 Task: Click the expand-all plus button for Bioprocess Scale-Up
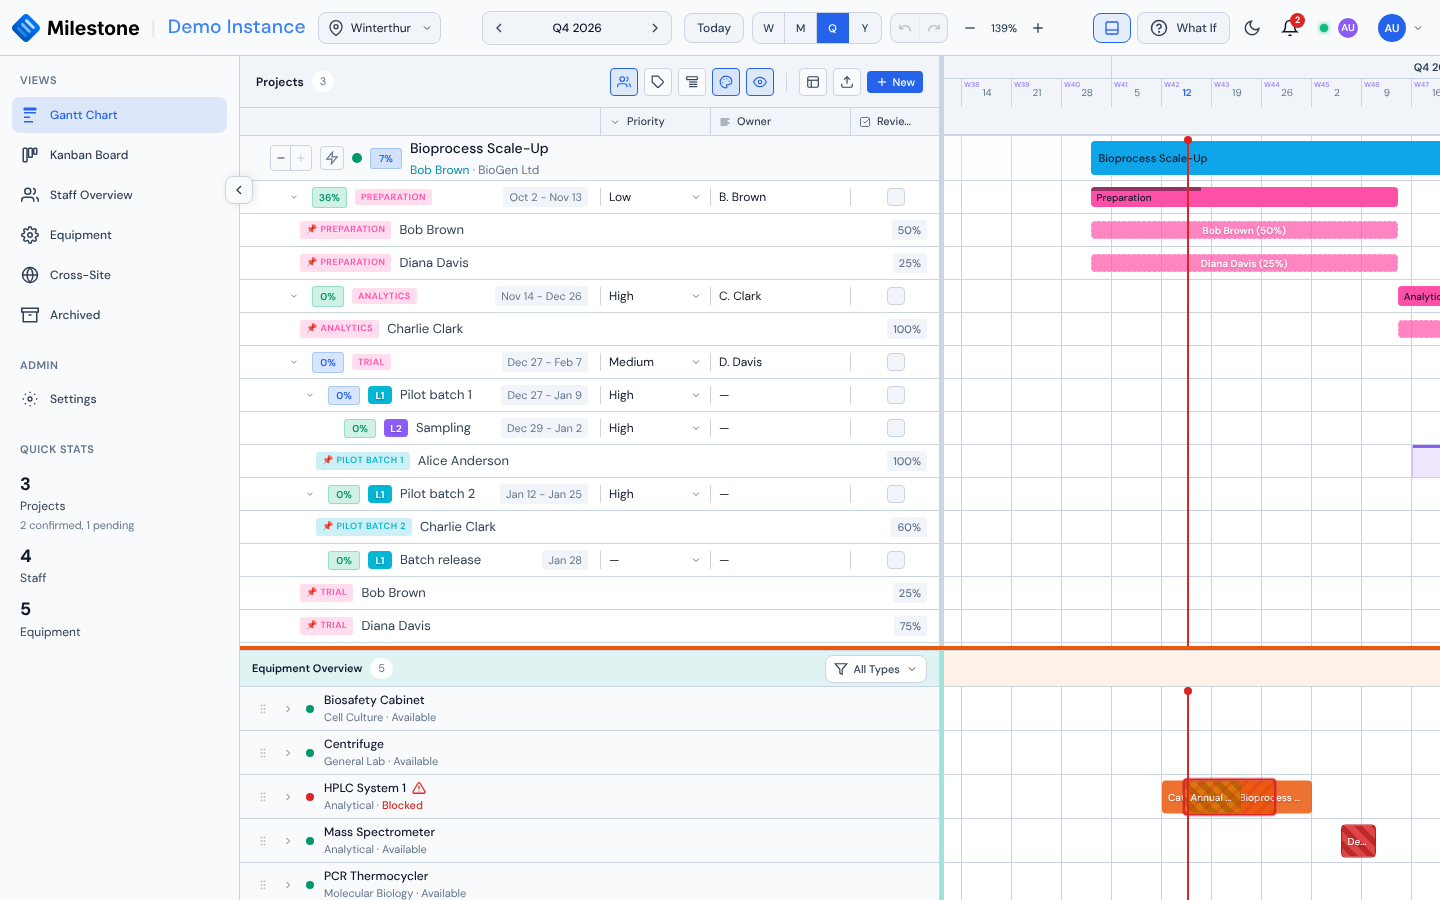click(x=301, y=158)
